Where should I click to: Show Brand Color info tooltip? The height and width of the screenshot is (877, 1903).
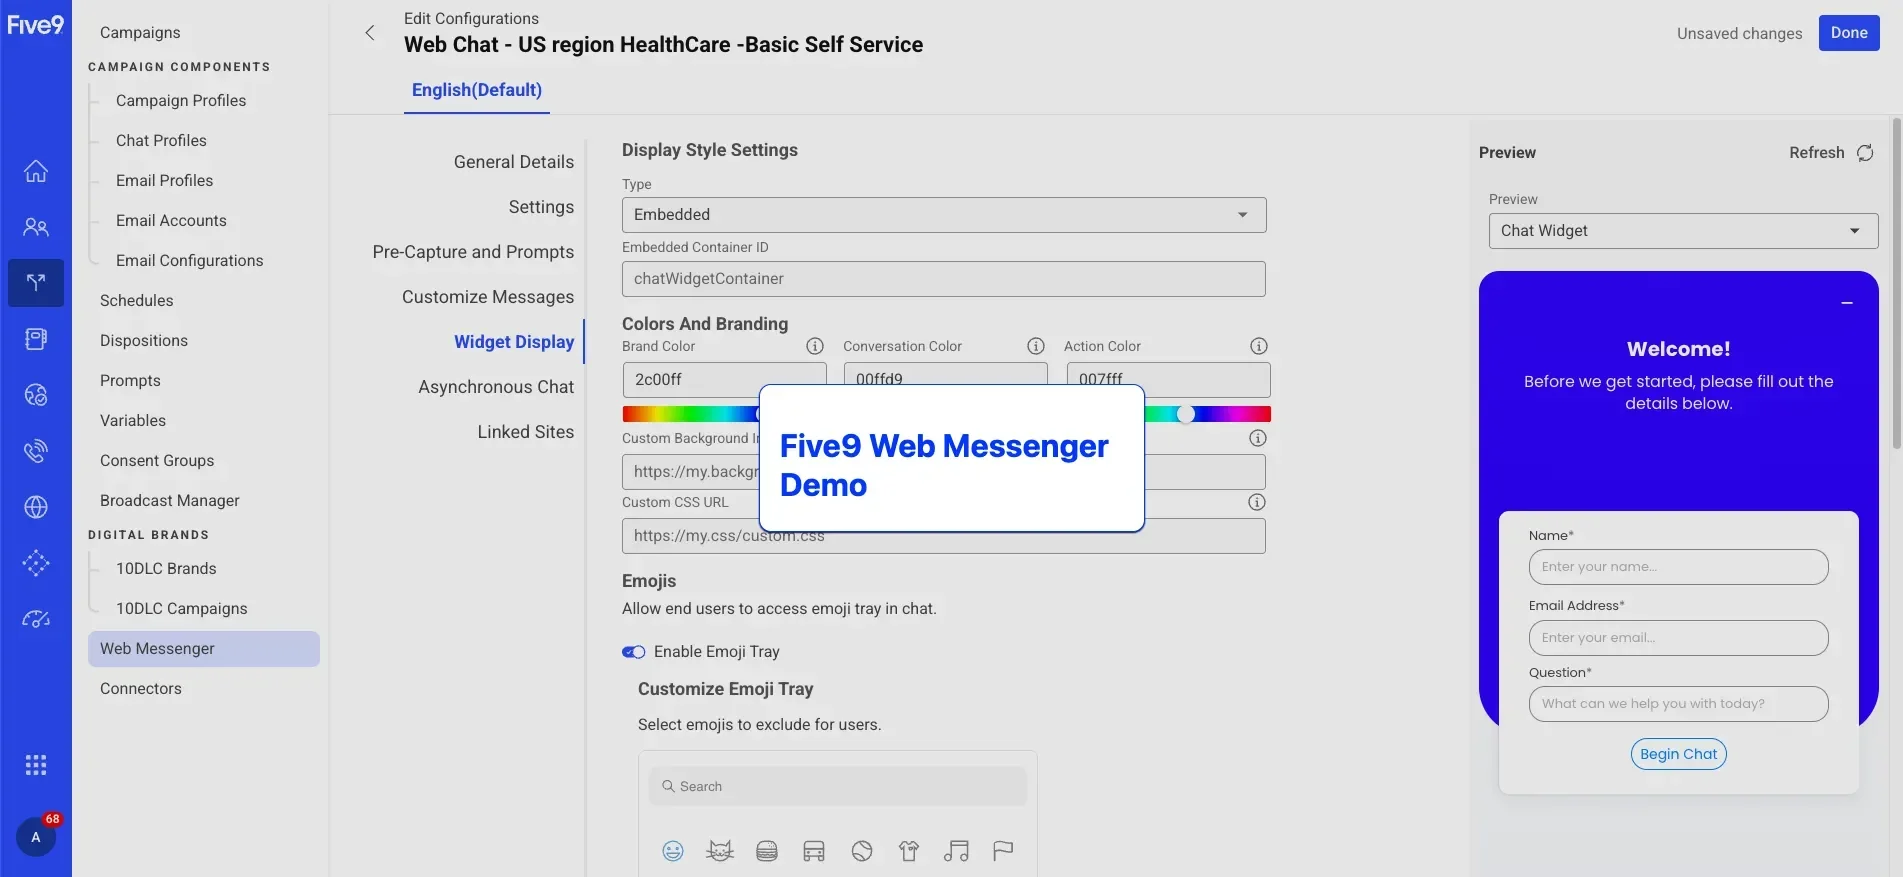point(815,346)
